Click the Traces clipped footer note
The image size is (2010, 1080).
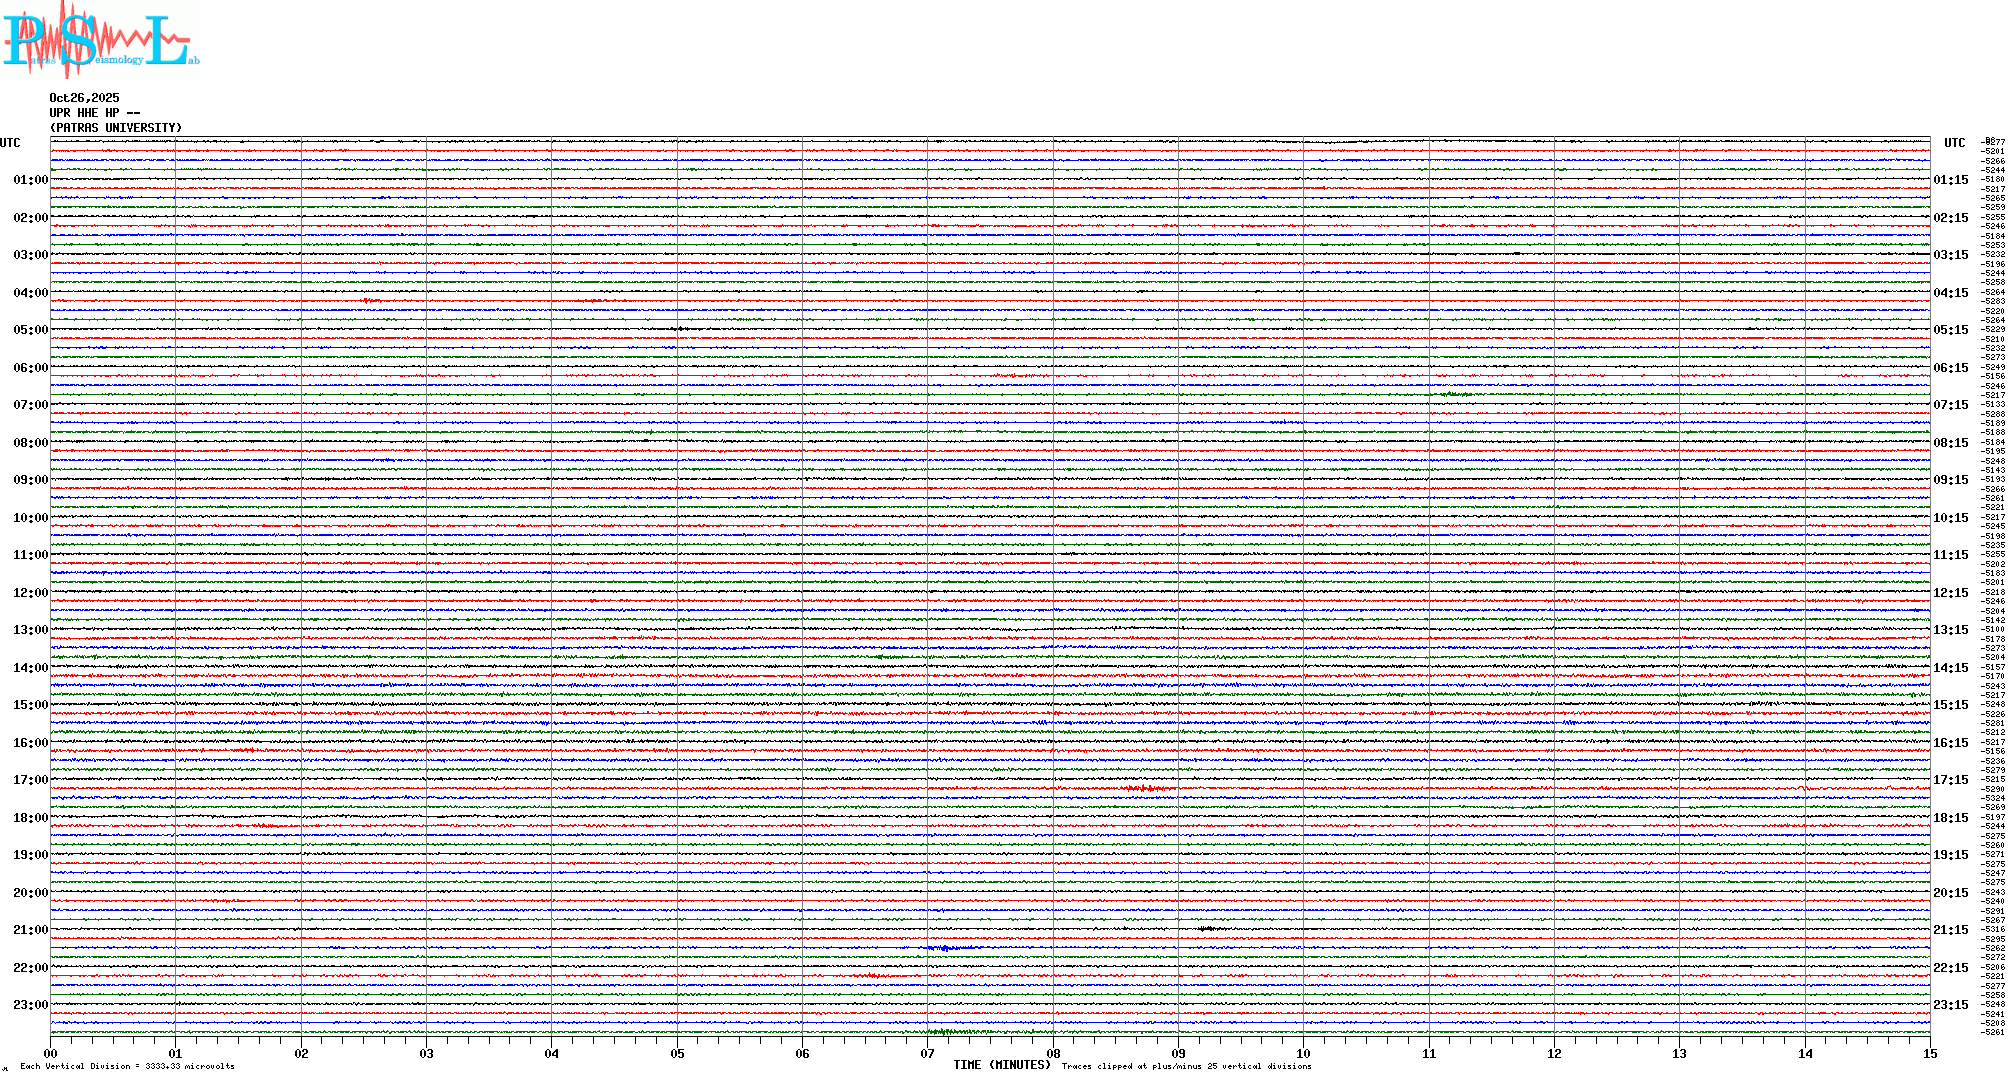point(1186,1066)
